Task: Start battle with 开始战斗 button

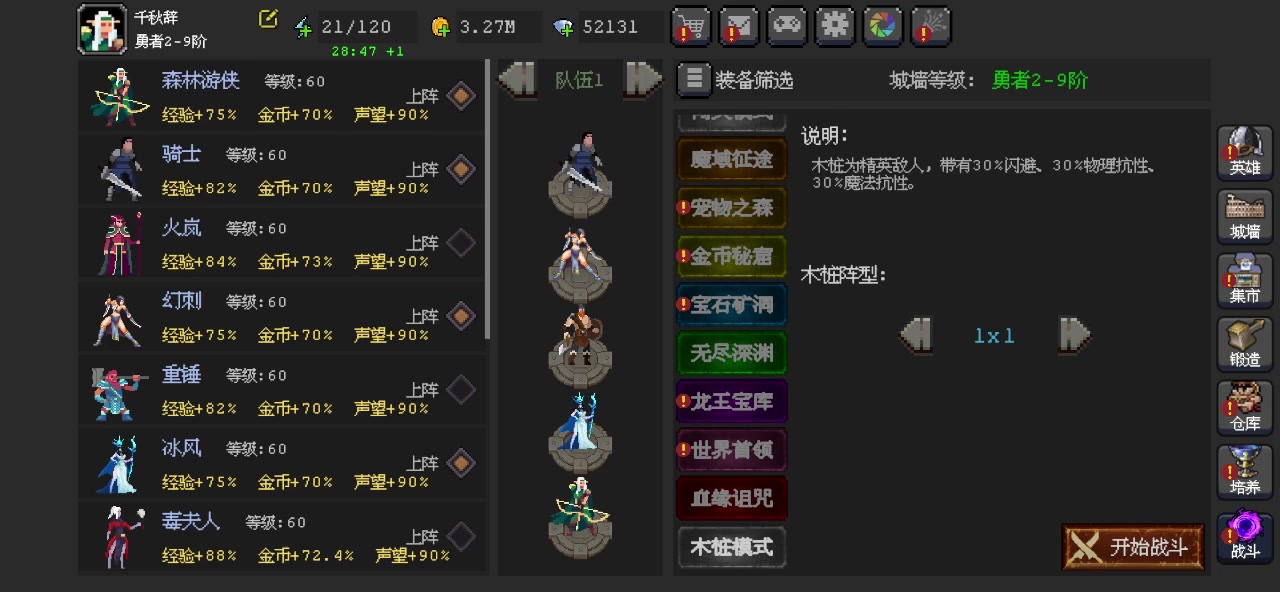Action: [x=1133, y=547]
